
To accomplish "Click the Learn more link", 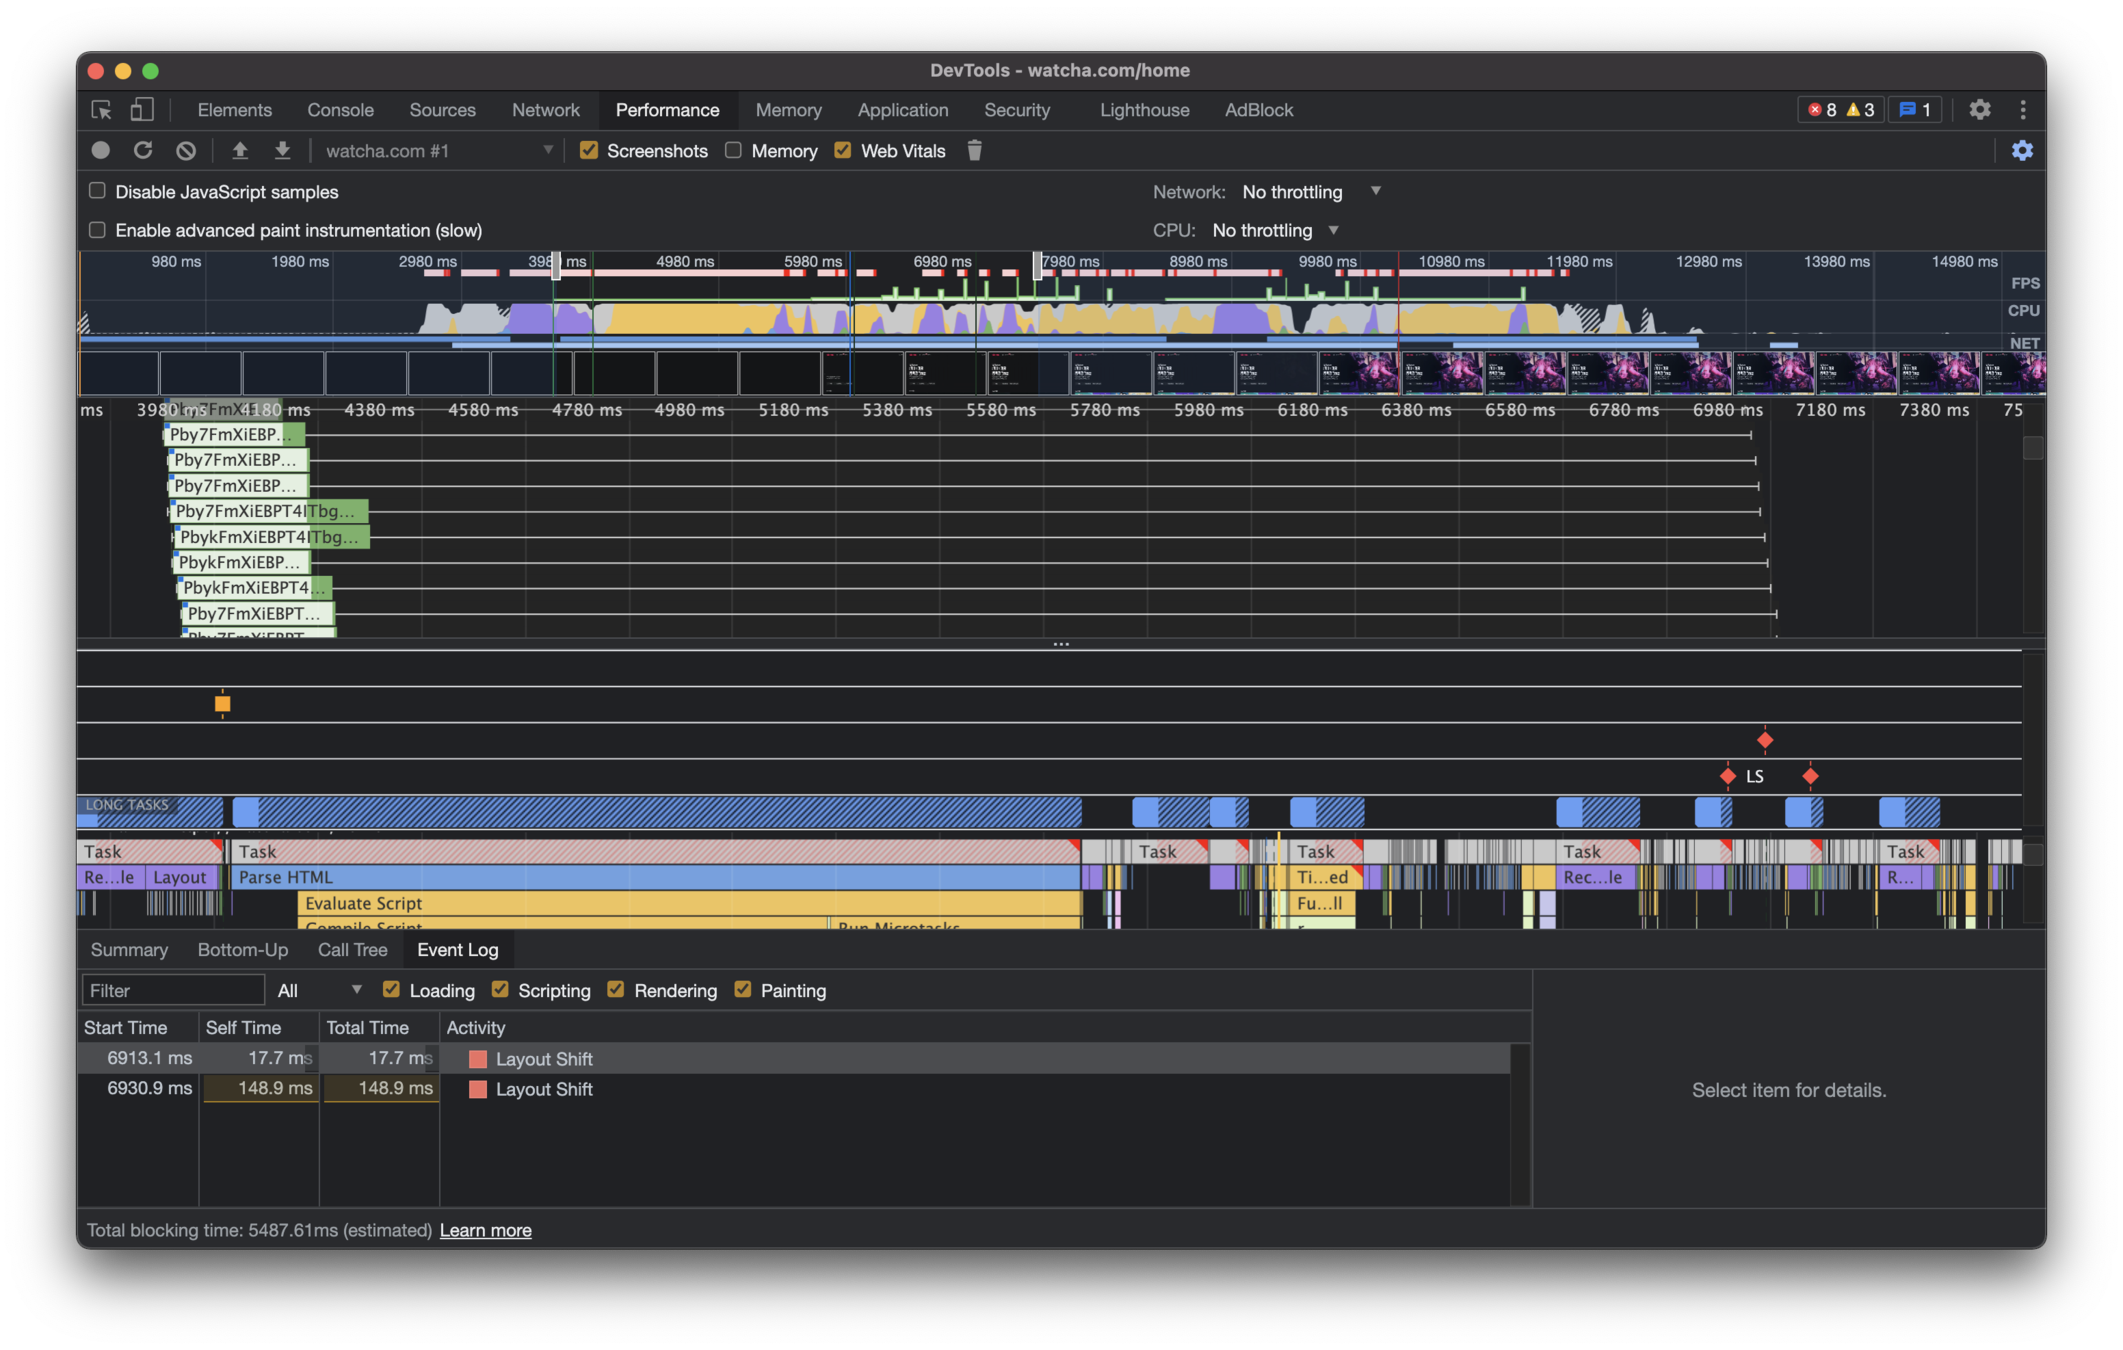I will pyautogui.click(x=485, y=1230).
